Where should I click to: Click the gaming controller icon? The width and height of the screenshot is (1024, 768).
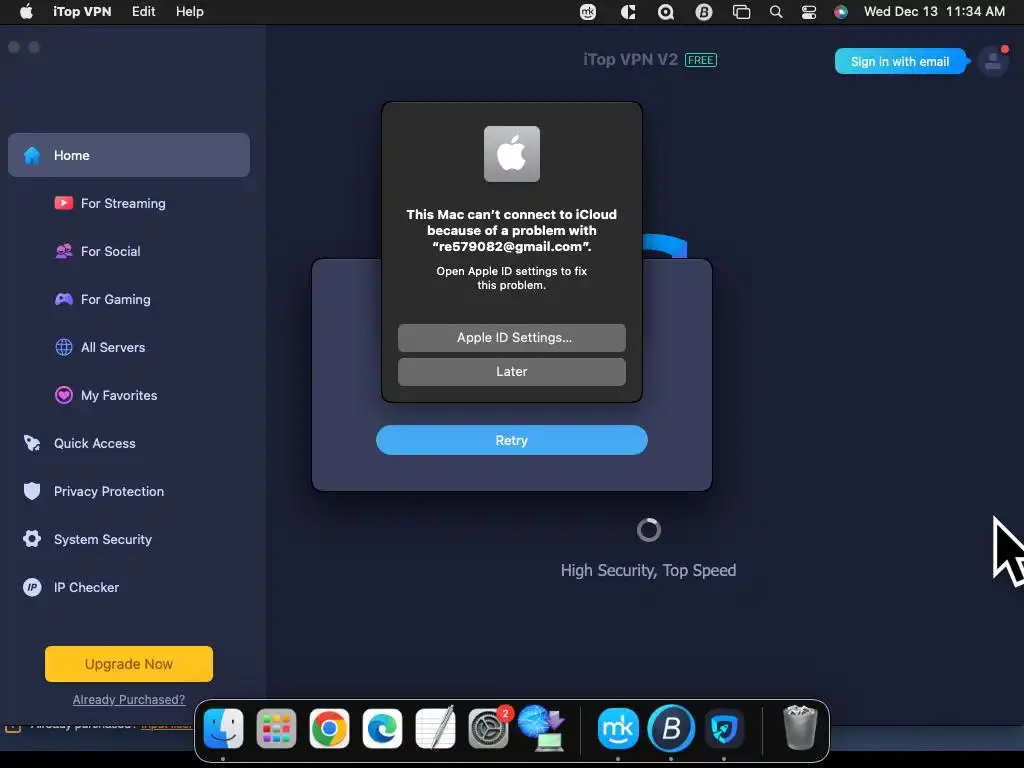pyautogui.click(x=63, y=299)
